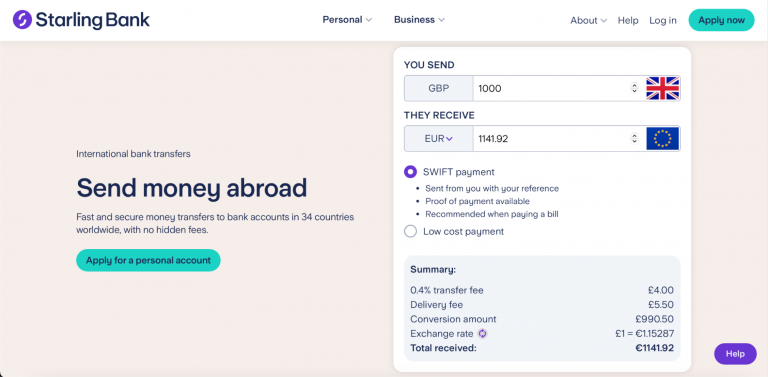Screen dimensions: 768x377
Task: Choose the Low cost payment option
Action: click(x=410, y=231)
